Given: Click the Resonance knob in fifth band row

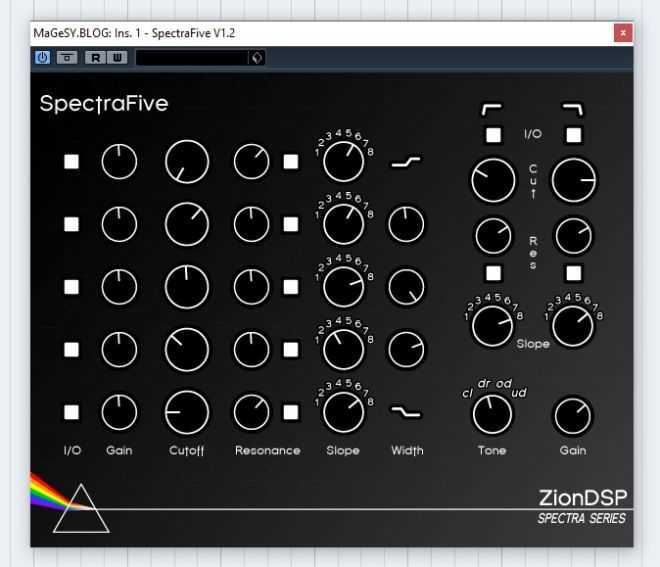Looking at the screenshot, I should [x=251, y=412].
